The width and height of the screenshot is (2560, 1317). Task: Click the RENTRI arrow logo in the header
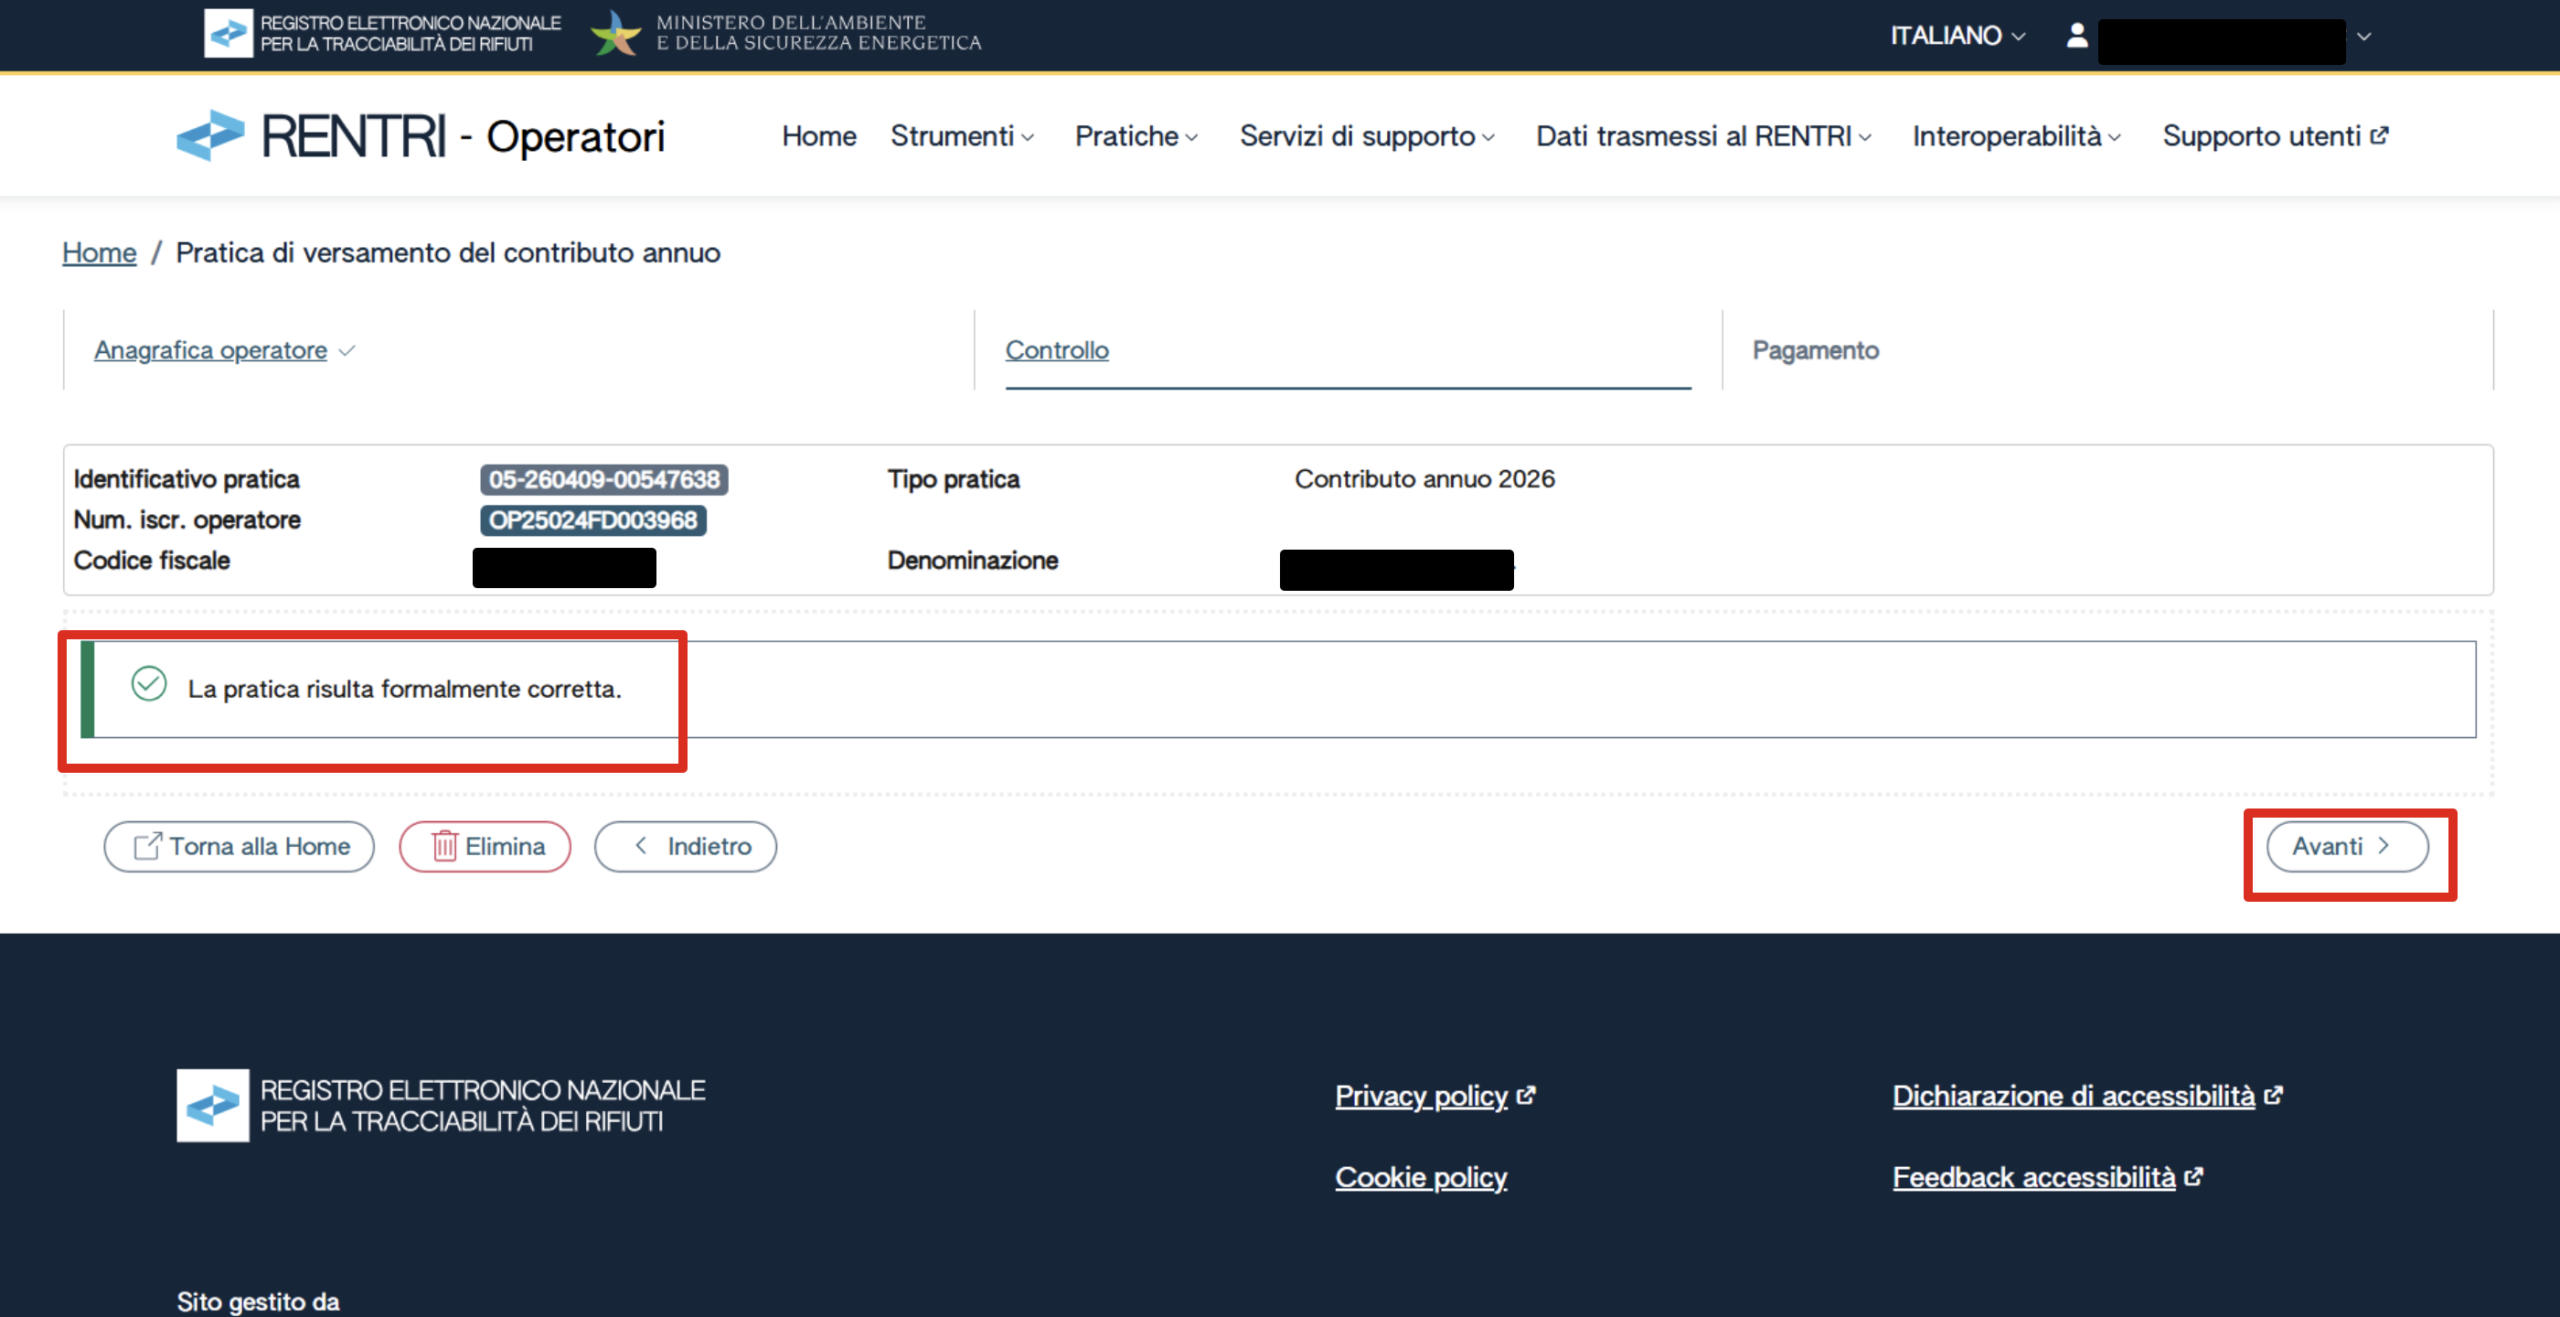(x=211, y=135)
